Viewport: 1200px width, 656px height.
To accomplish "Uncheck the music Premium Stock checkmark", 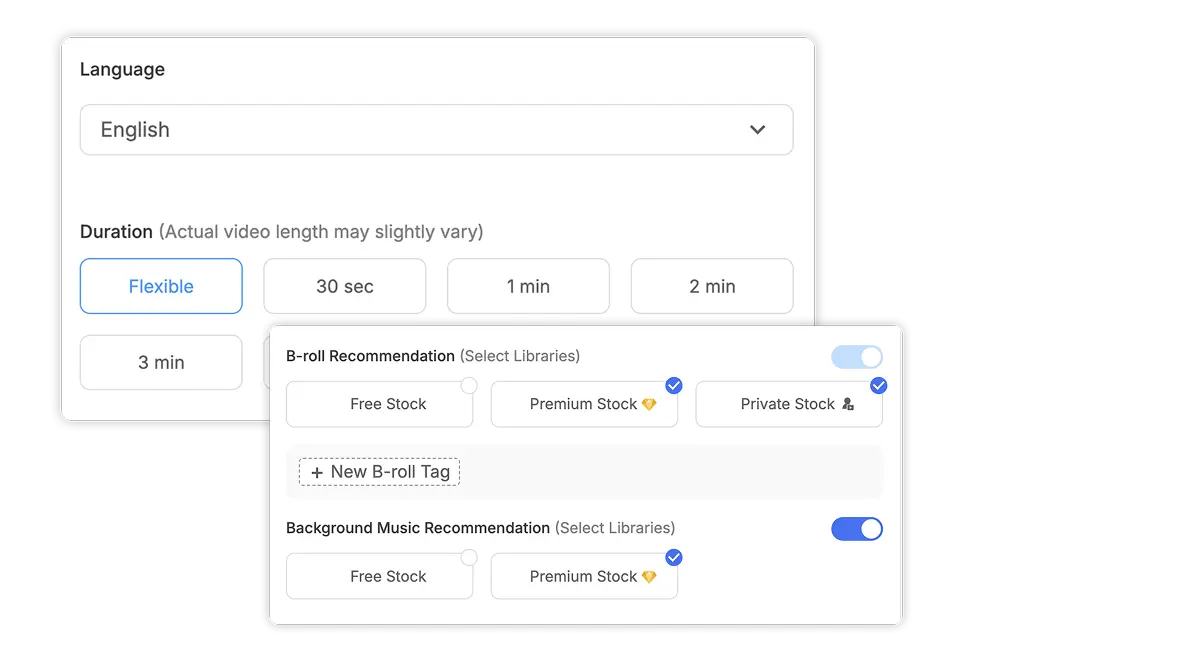I will pyautogui.click(x=674, y=558).
